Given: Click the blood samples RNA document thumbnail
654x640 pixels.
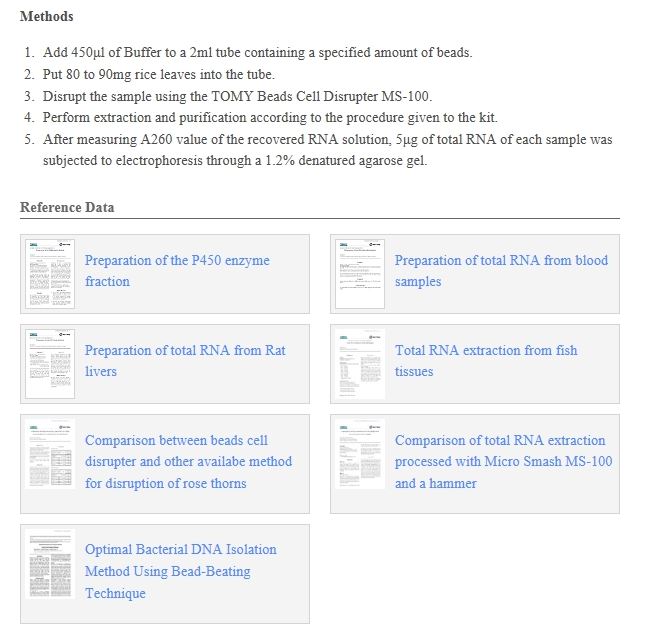Looking at the screenshot, I should [x=360, y=274].
